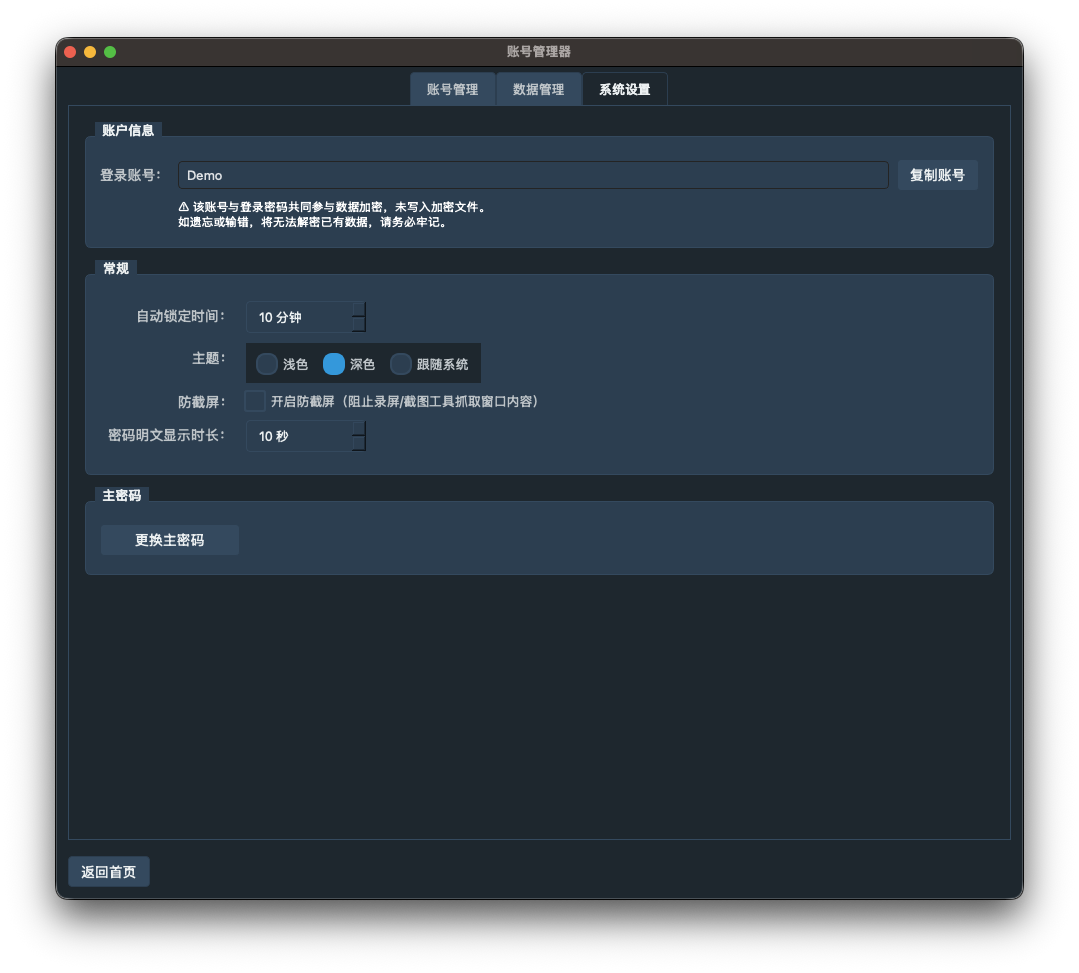The width and height of the screenshot is (1079, 973).
Task: Click the 账户信息 group title
Action: (x=128, y=130)
